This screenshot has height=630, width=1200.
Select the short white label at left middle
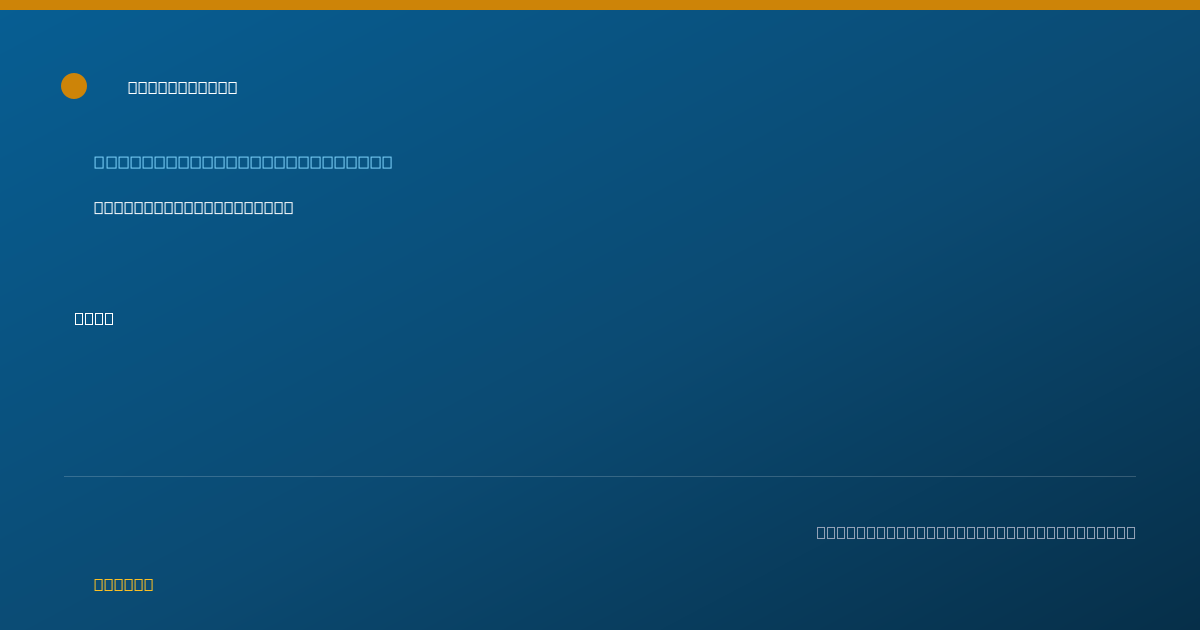point(94,319)
